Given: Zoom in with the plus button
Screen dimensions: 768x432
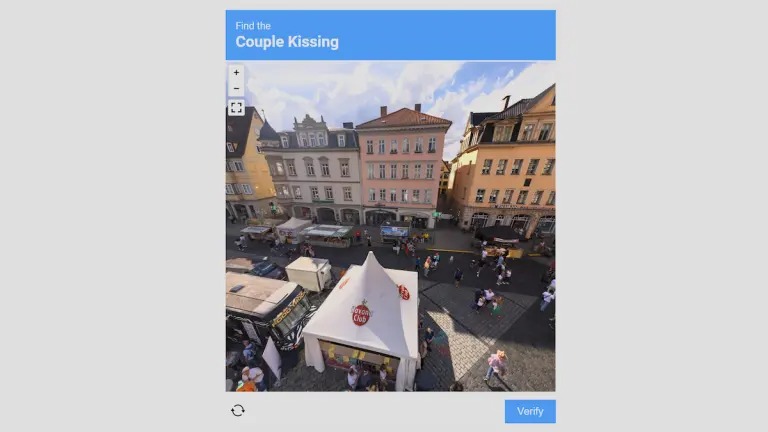Looking at the screenshot, I should coord(236,72).
